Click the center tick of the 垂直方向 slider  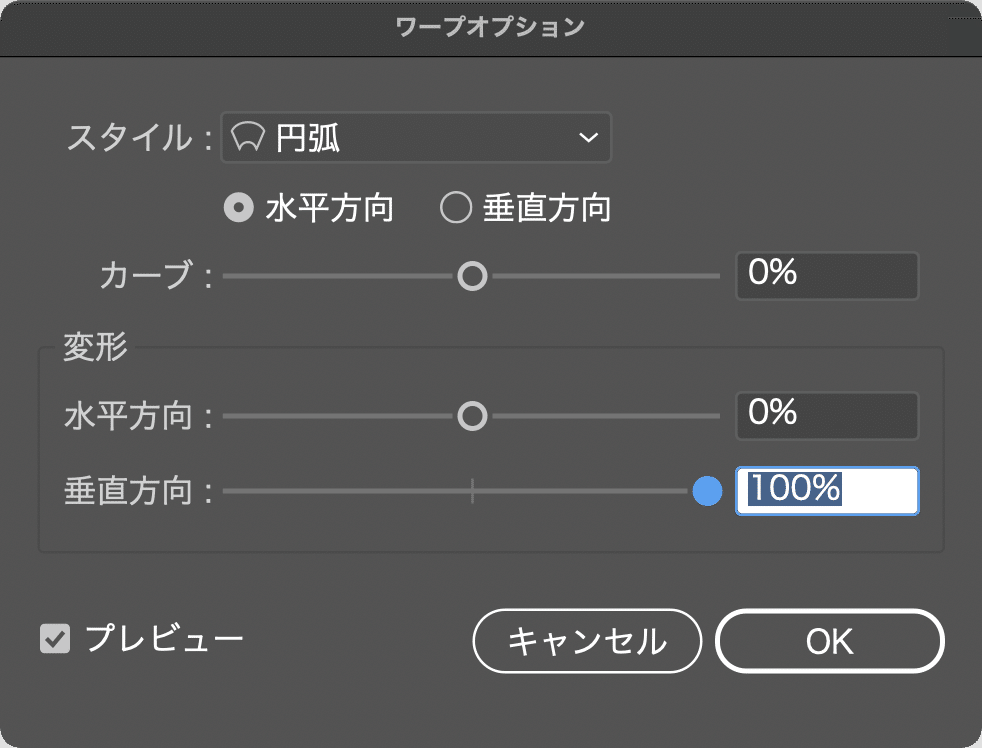click(x=472, y=491)
